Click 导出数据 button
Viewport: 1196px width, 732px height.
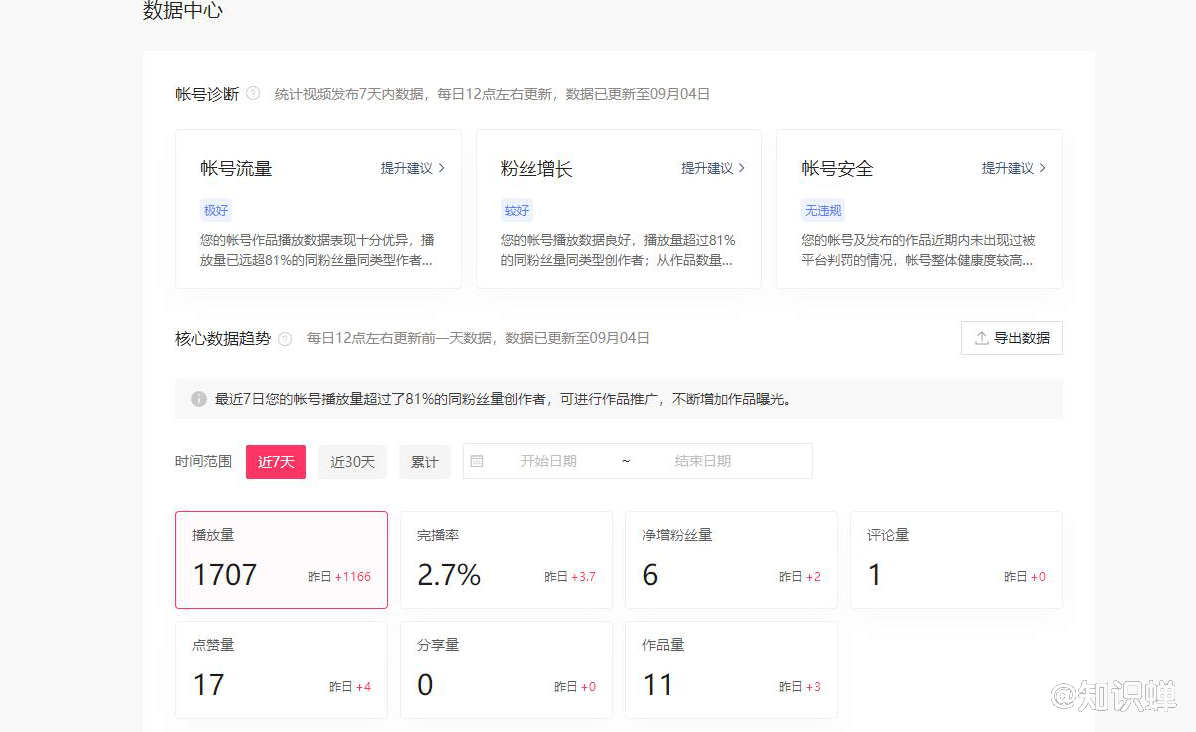(x=1011, y=338)
